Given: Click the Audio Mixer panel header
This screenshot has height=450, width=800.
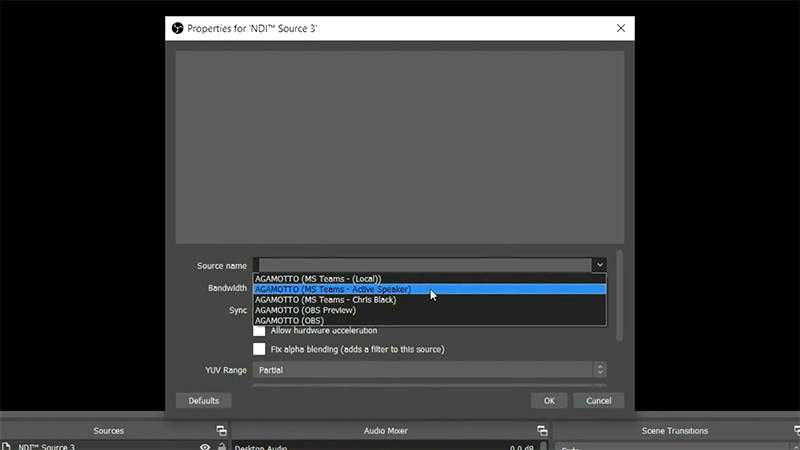Looking at the screenshot, I should [x=385, y=431].
